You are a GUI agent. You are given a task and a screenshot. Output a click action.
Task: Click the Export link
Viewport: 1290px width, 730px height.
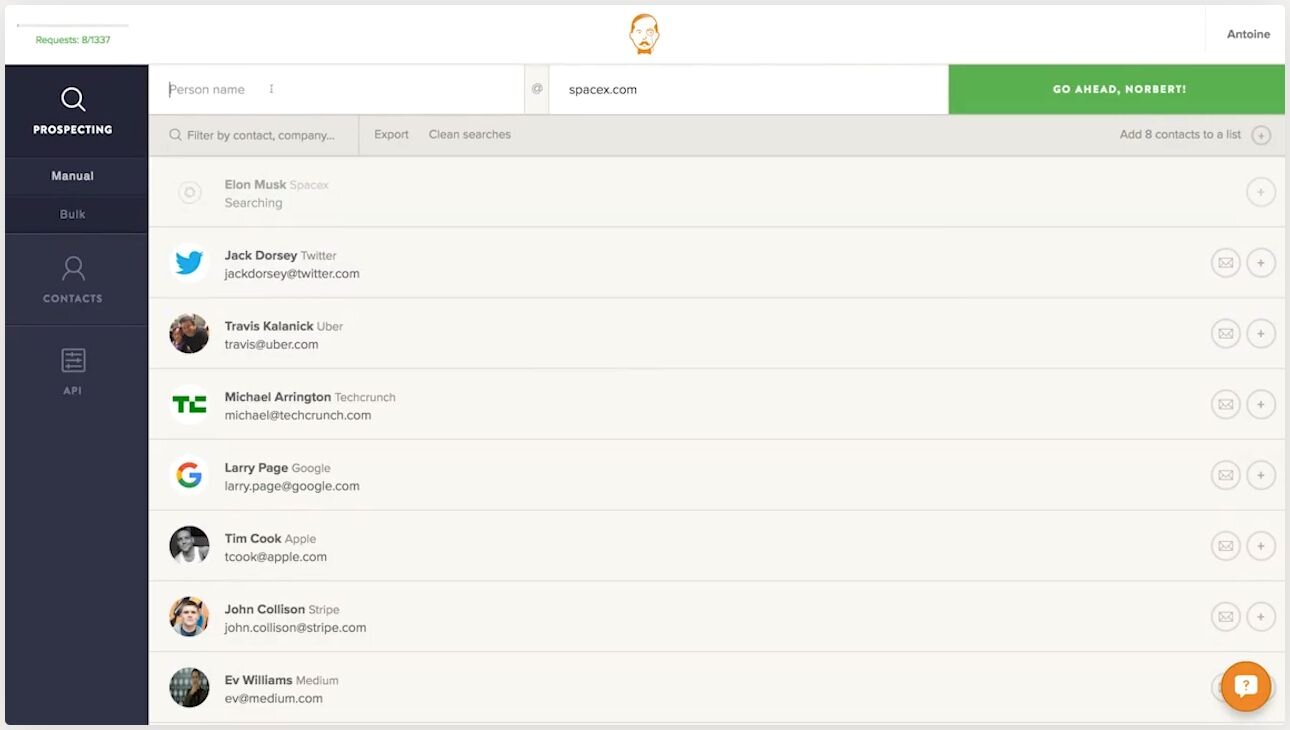click(x=391, y=135)
